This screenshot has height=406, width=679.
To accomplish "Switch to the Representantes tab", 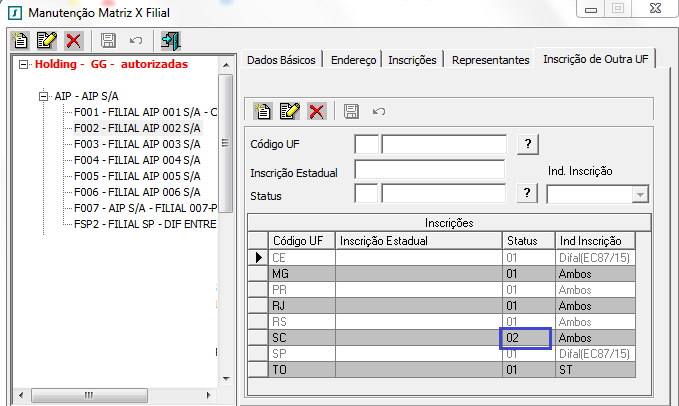I will coord(491,60).
